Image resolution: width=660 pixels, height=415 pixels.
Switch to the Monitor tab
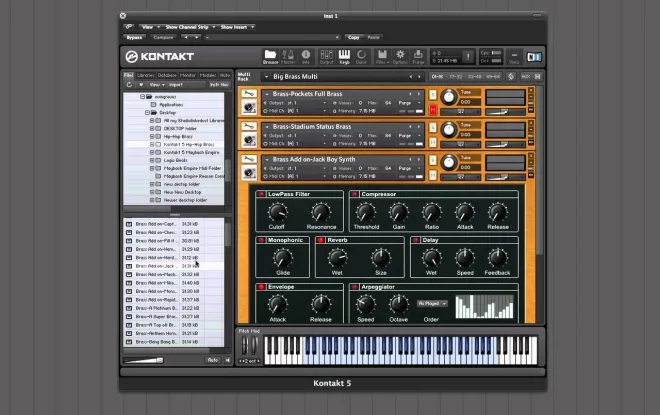point(188,75)
